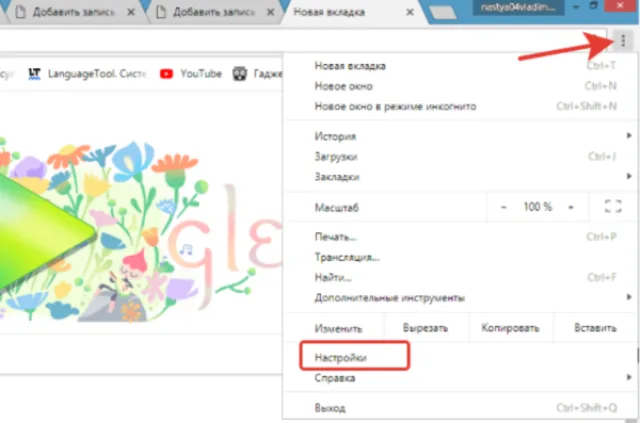Click the 'Гадже' bookmark favicon

coord(240,73)
